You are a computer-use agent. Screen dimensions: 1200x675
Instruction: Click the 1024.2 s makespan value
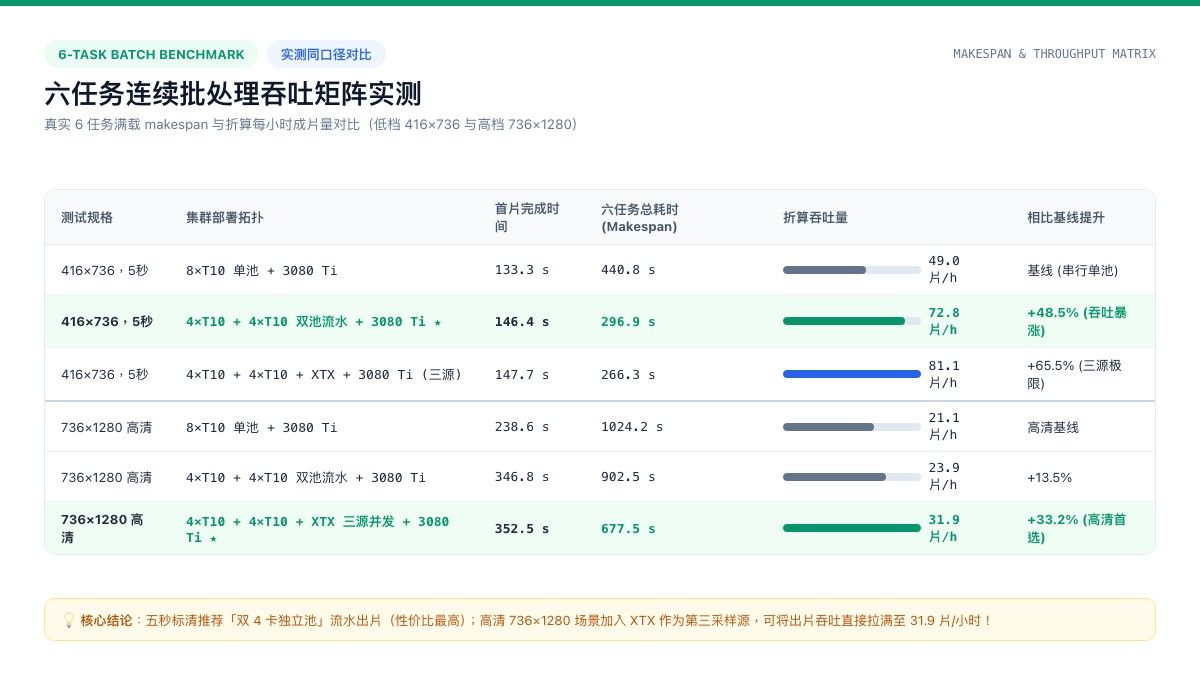coord(632,427)
